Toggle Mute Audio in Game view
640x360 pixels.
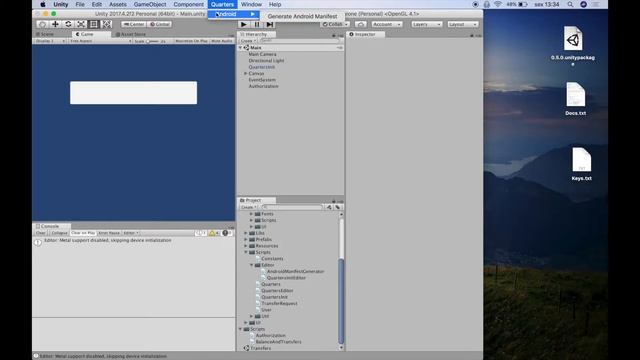click(x=222, y=41)
